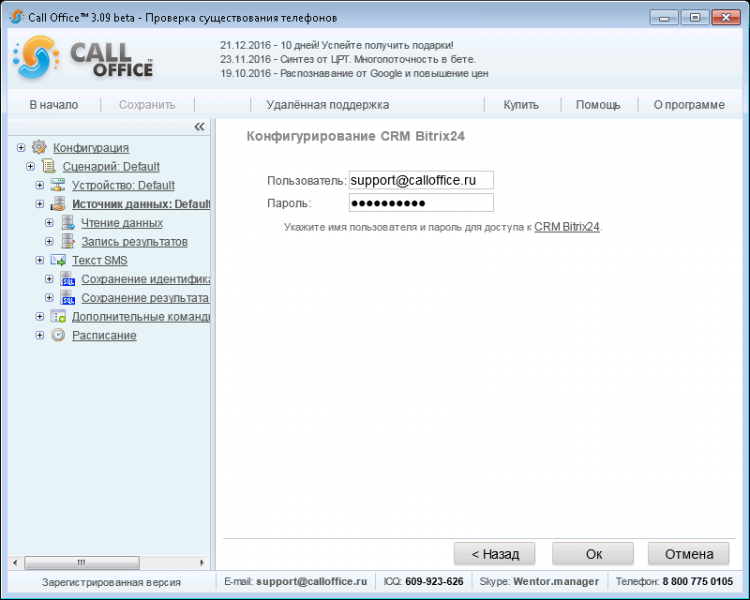Click the icon beside Чтение данных
Screen dimensions: 750x600
point(68,222)
